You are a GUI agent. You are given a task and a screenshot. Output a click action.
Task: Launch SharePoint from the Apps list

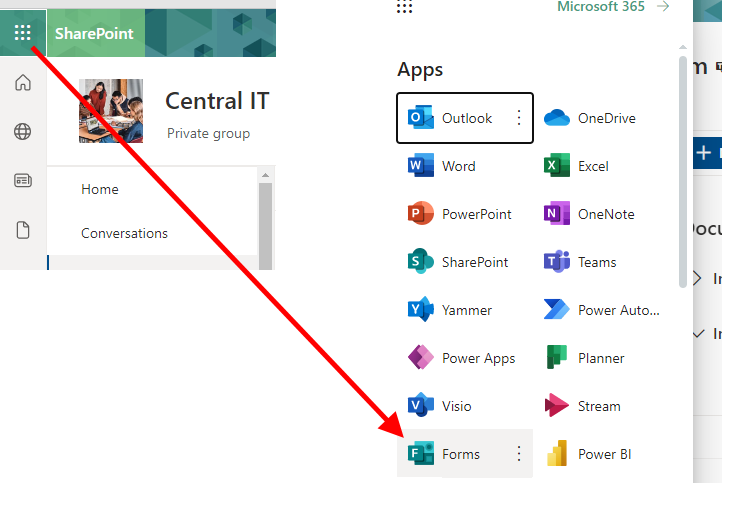click(458, 262)
